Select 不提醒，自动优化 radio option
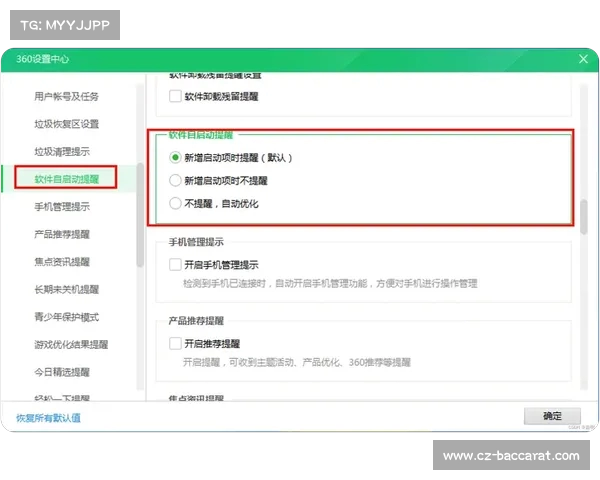 coord(175,203)
